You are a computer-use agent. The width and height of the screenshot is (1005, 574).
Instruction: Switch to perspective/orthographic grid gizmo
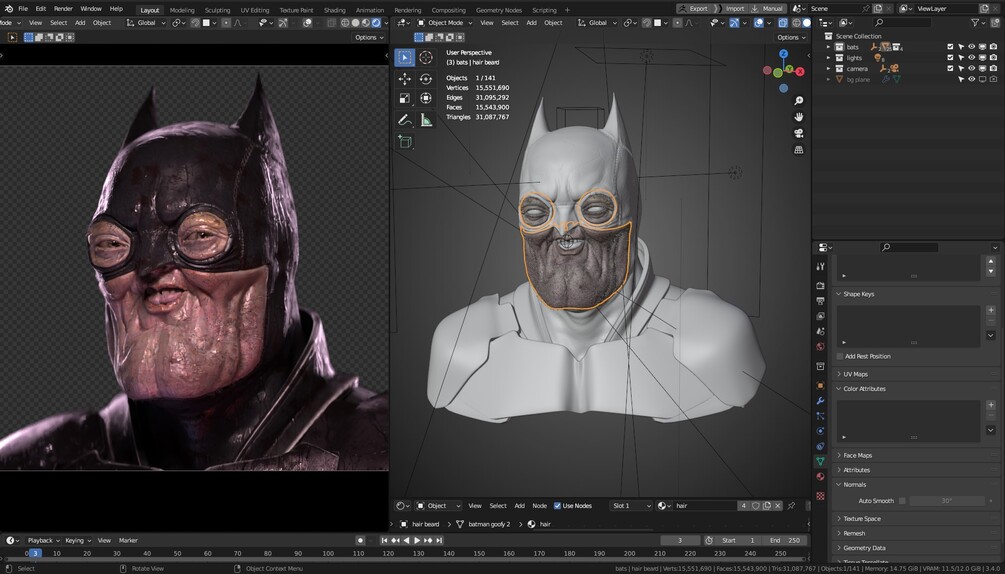[x=798, y=150]
